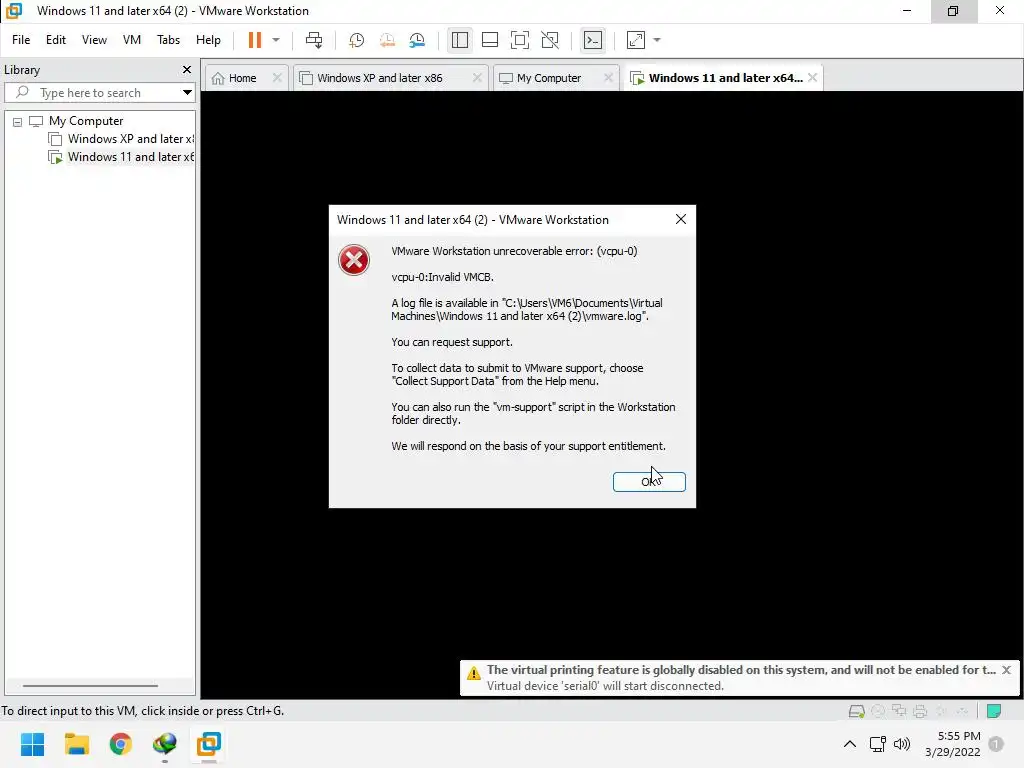
Task: Enter full screen mode icon
Action: tap(520, 40)
